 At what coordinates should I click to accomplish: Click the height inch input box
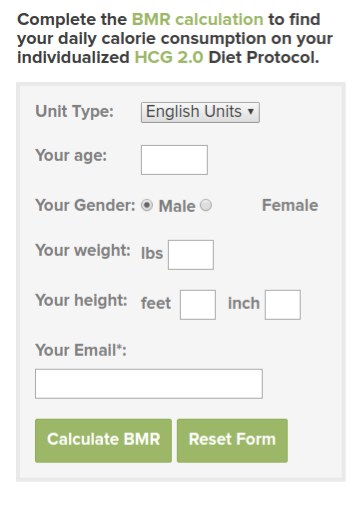[283, 305]
